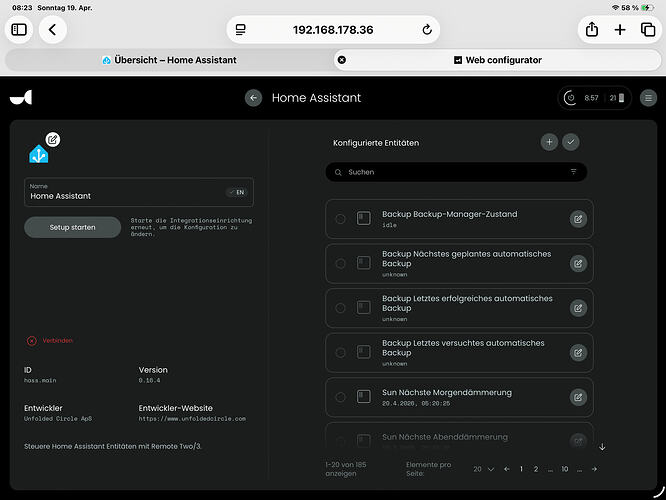
Task: Open the filter icon in the search bar
Action: 574,172
